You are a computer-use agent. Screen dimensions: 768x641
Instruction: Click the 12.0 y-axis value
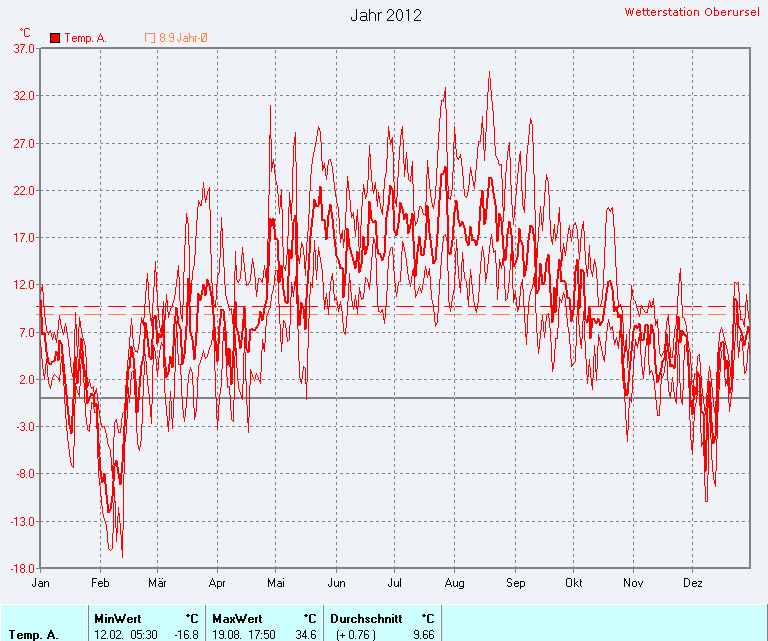click(x=24, y=285)
